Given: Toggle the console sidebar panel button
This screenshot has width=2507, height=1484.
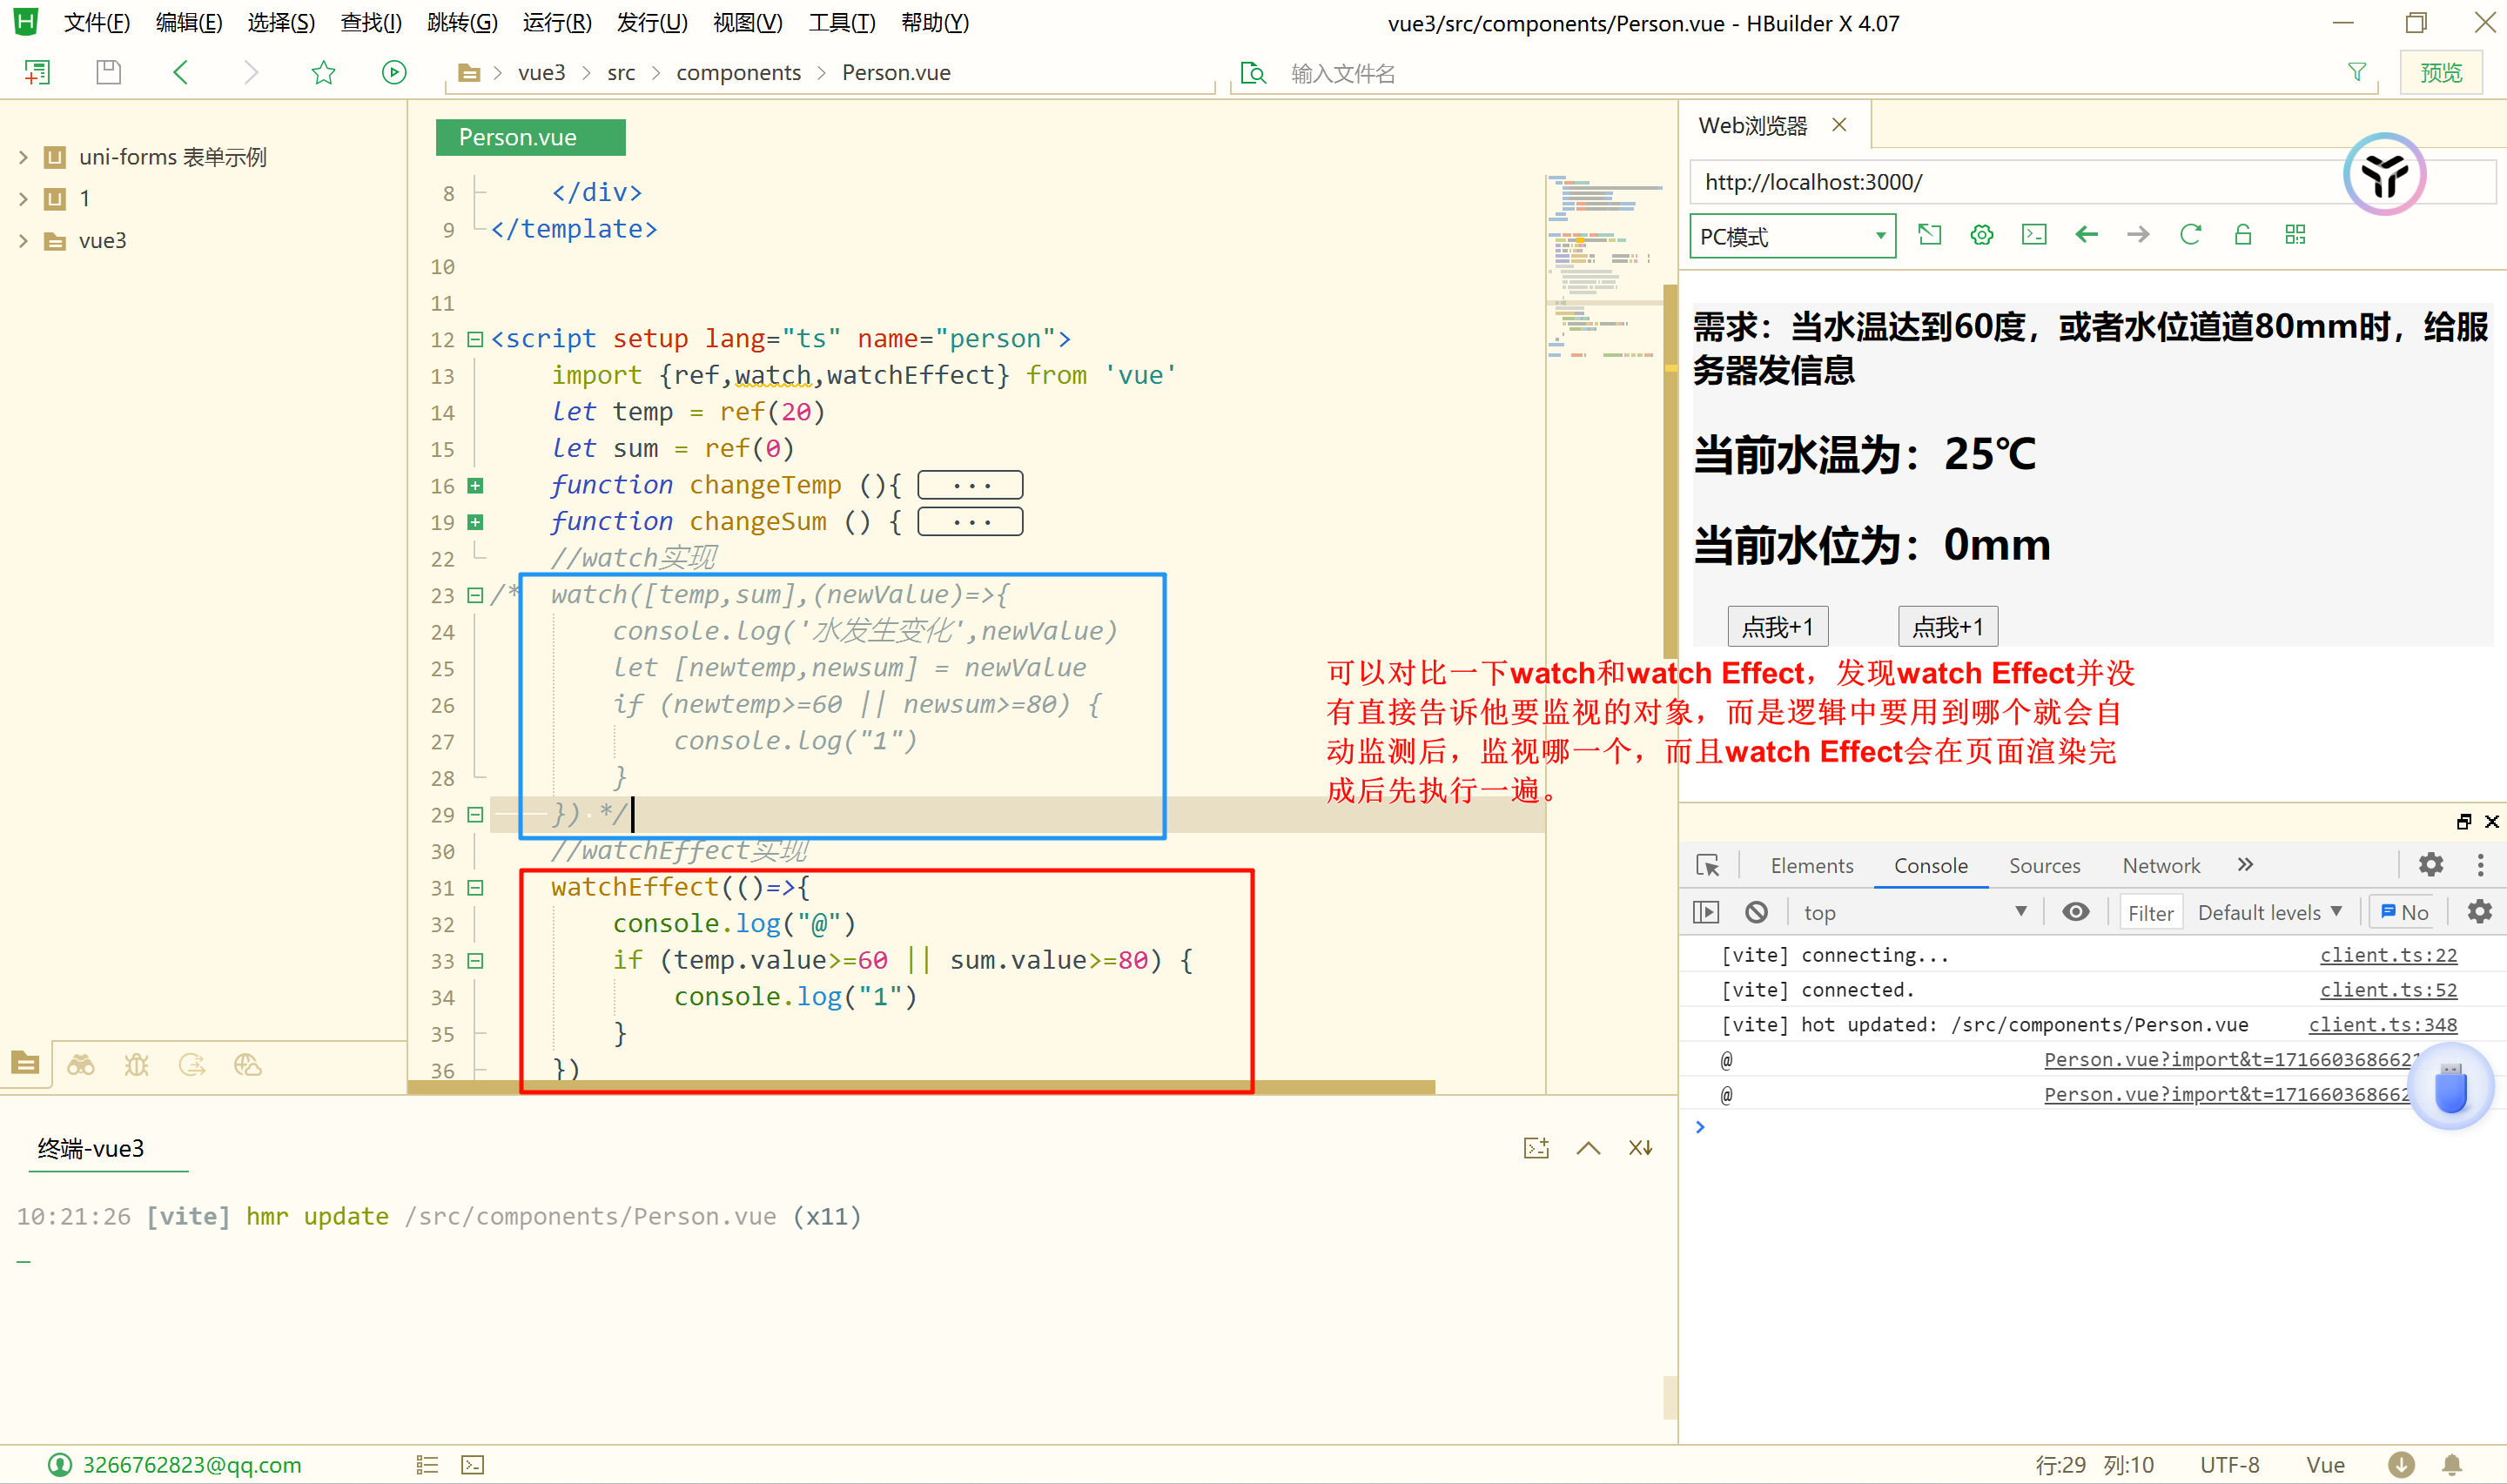Looking at the screenshot, I should [1706, 912].
